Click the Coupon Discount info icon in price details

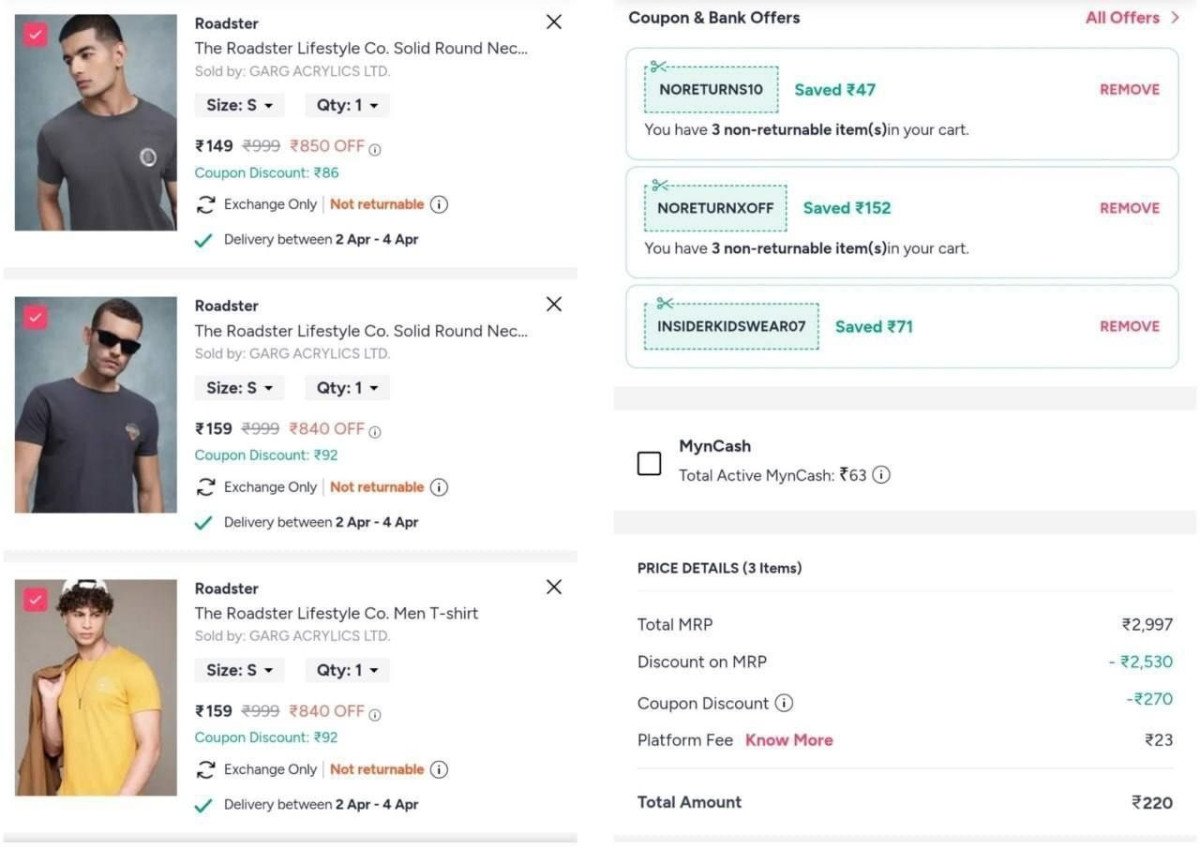click(785, 703)
